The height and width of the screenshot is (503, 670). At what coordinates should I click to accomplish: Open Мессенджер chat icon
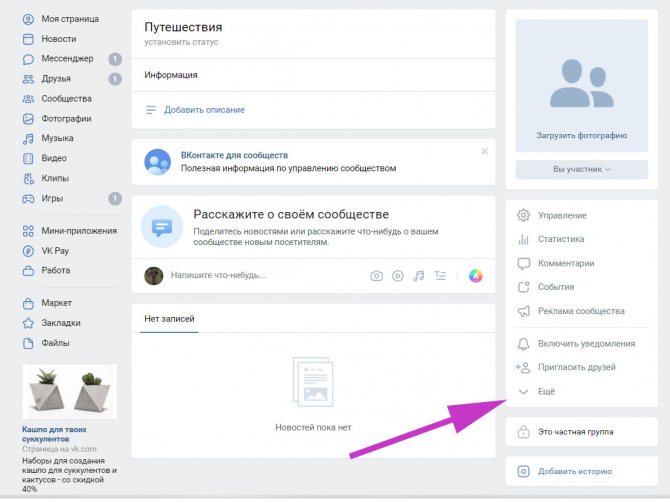pyautogui.click(x=28, y=59)
